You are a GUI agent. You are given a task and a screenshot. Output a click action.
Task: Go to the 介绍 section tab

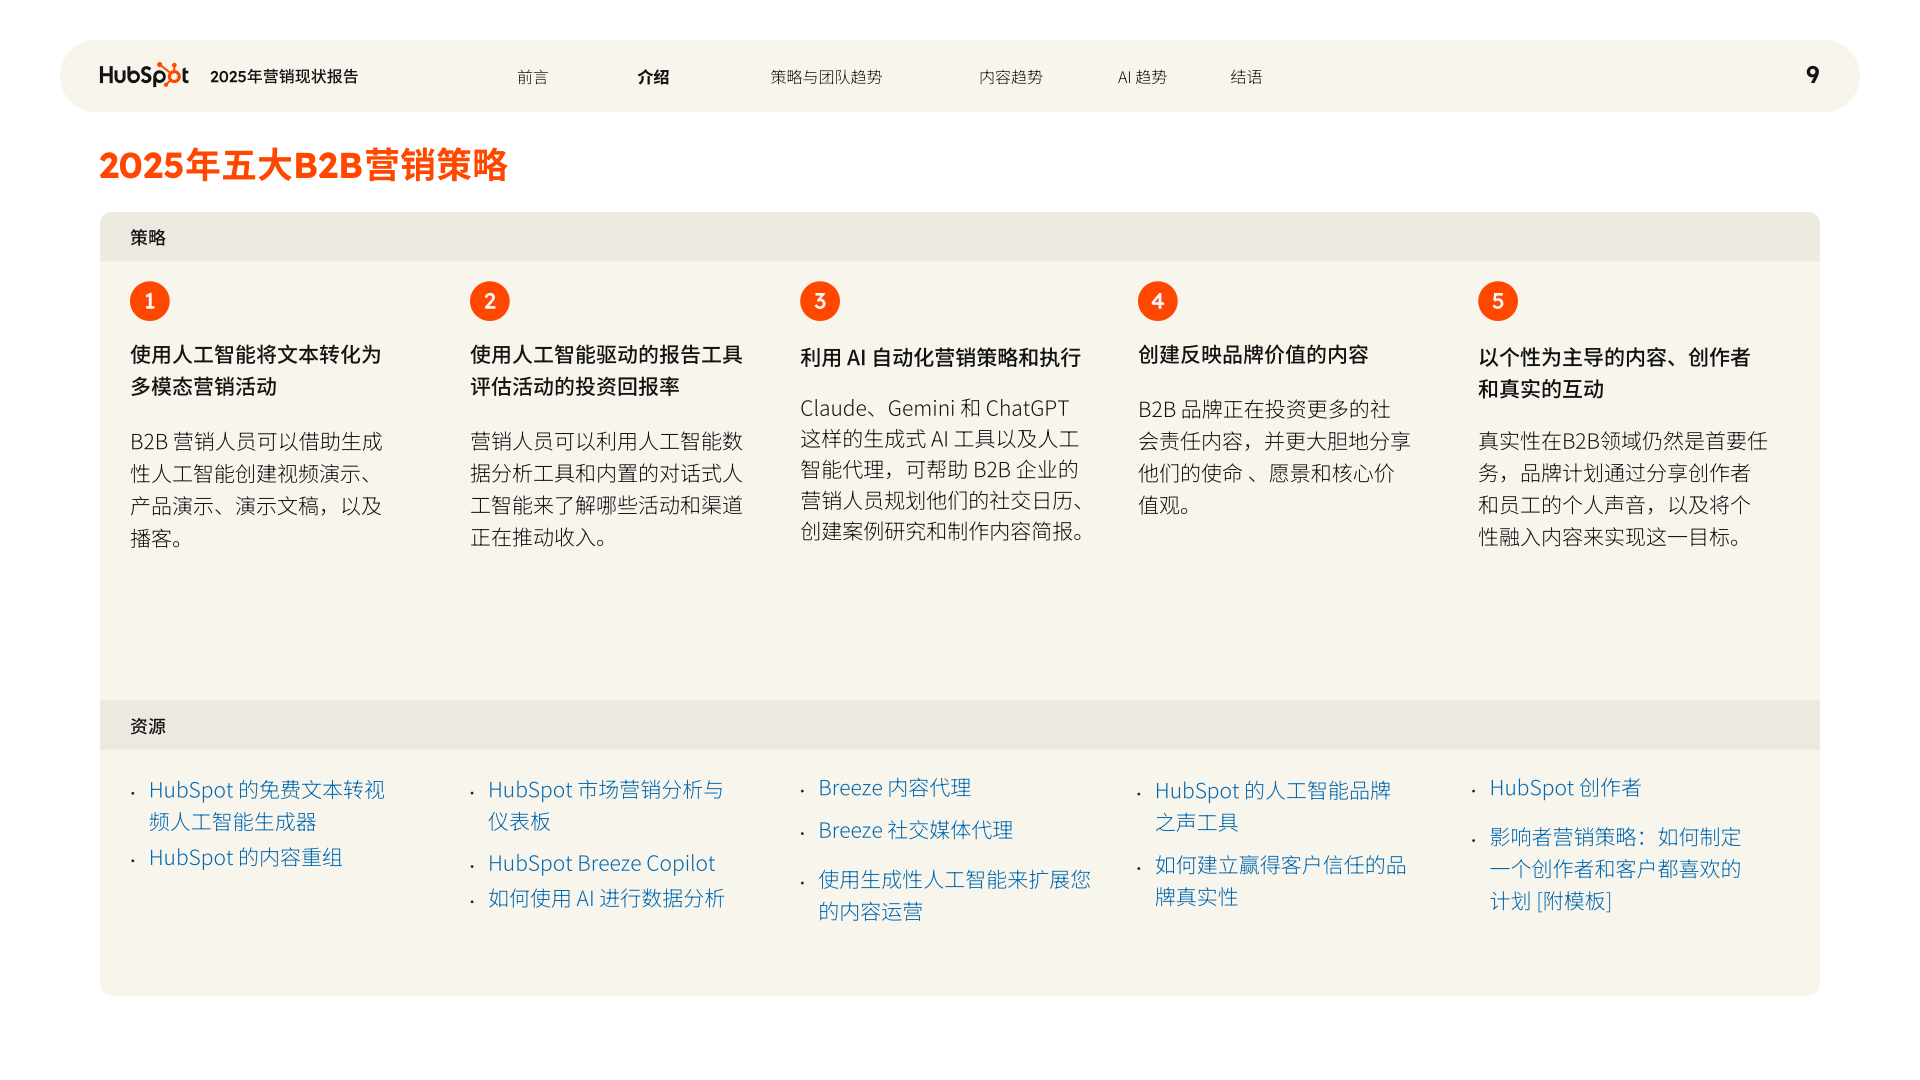tap(654, 77)
